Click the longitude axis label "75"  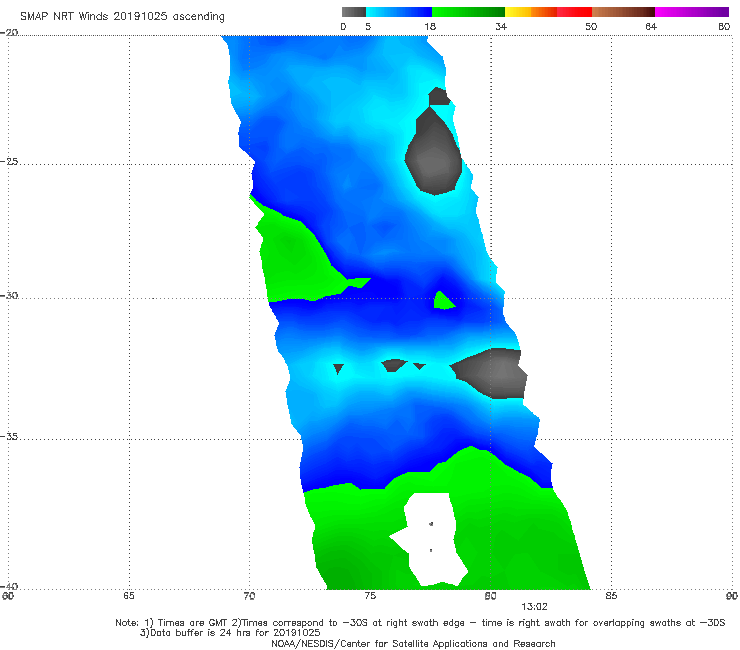click(370, 596)
